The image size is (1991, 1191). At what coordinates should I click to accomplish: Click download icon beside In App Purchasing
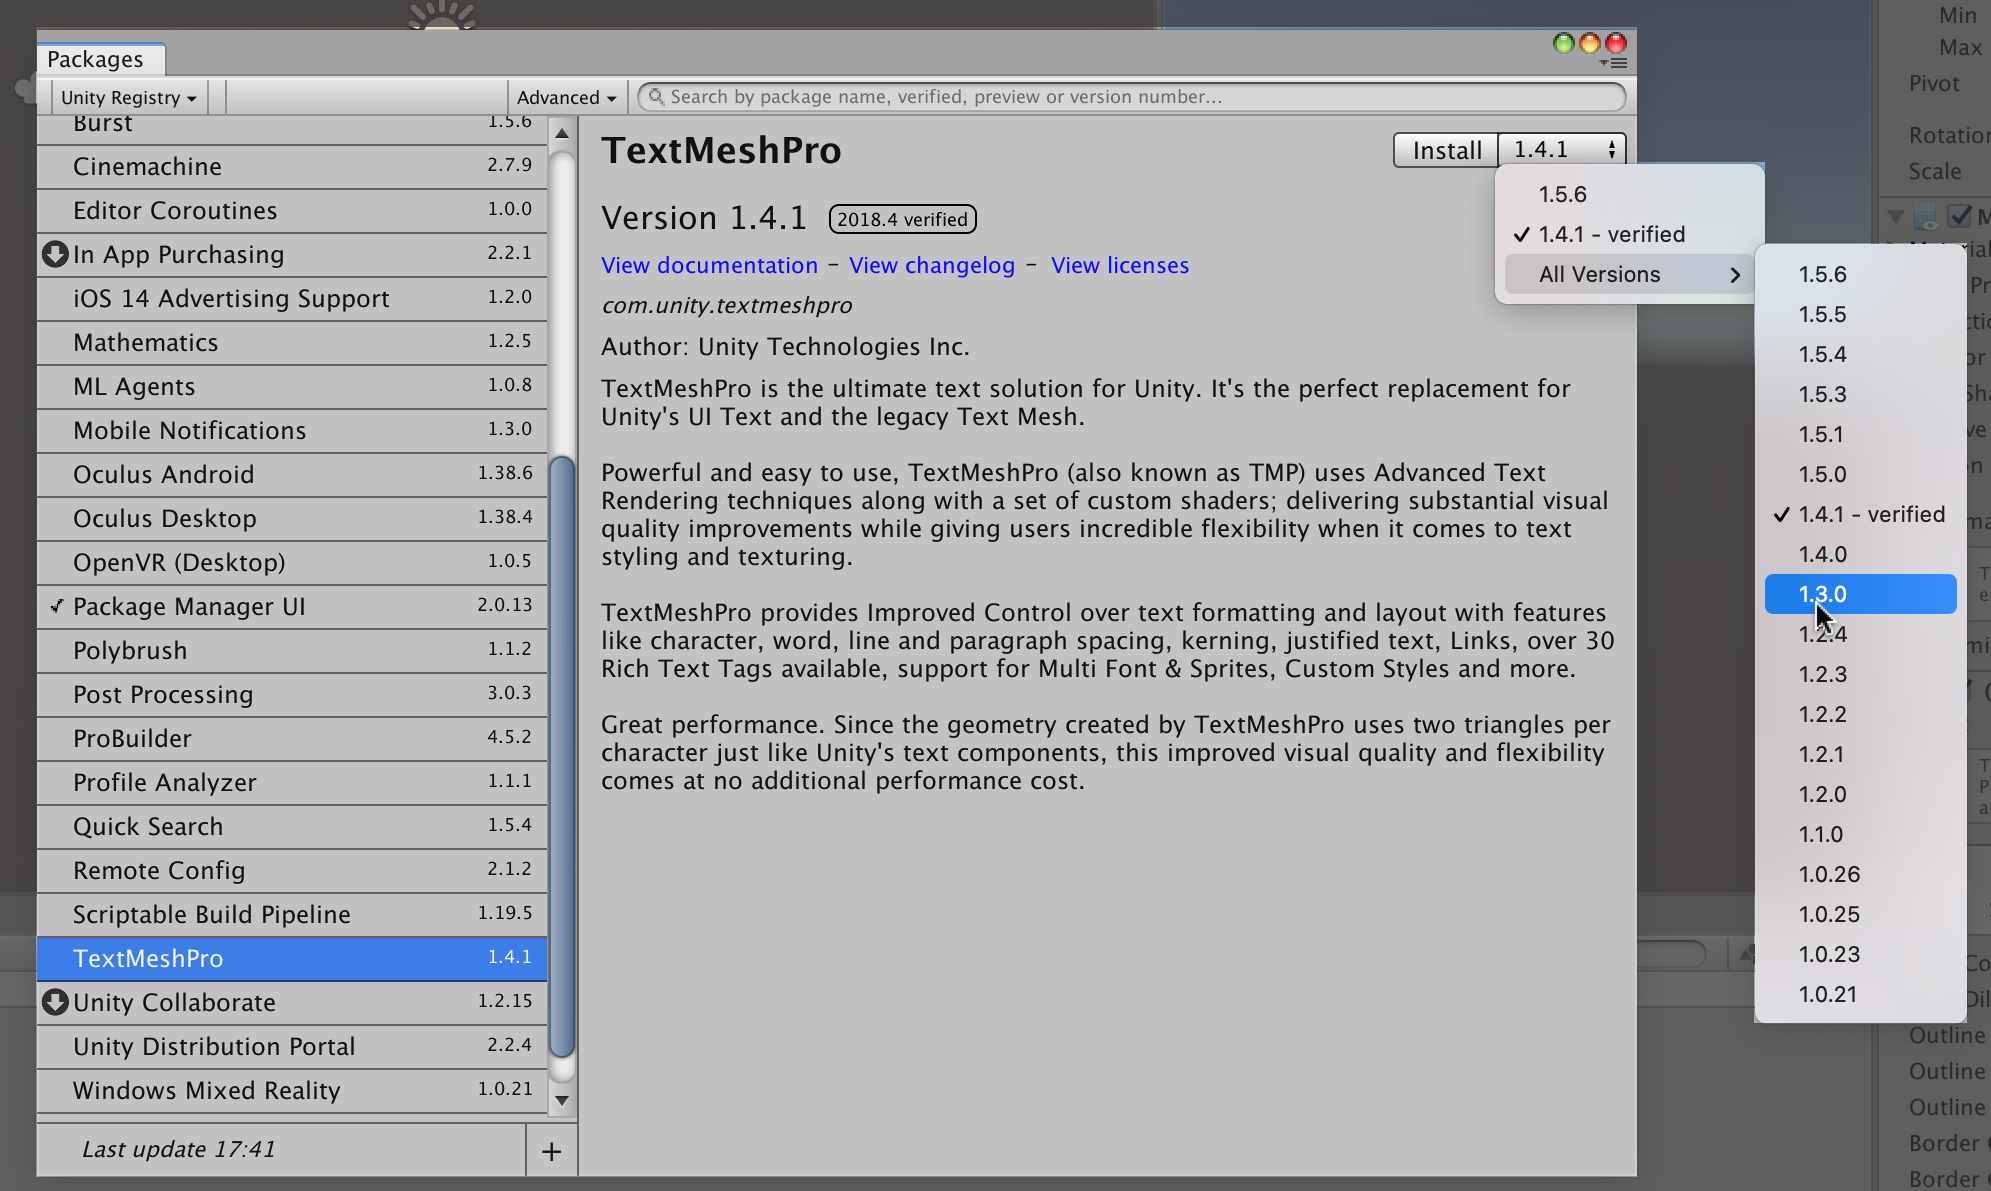click(55, 254)
